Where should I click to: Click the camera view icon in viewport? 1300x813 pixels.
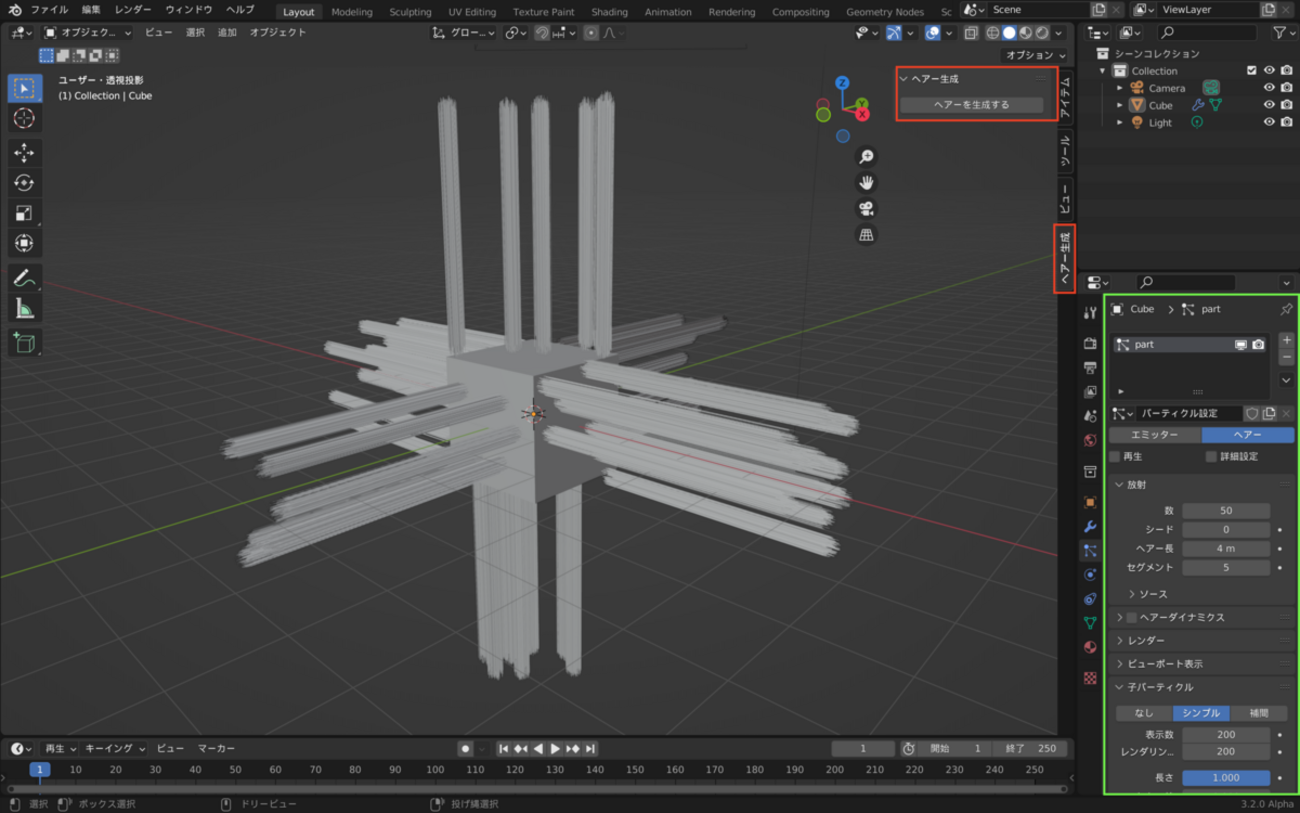click(866, 209)
